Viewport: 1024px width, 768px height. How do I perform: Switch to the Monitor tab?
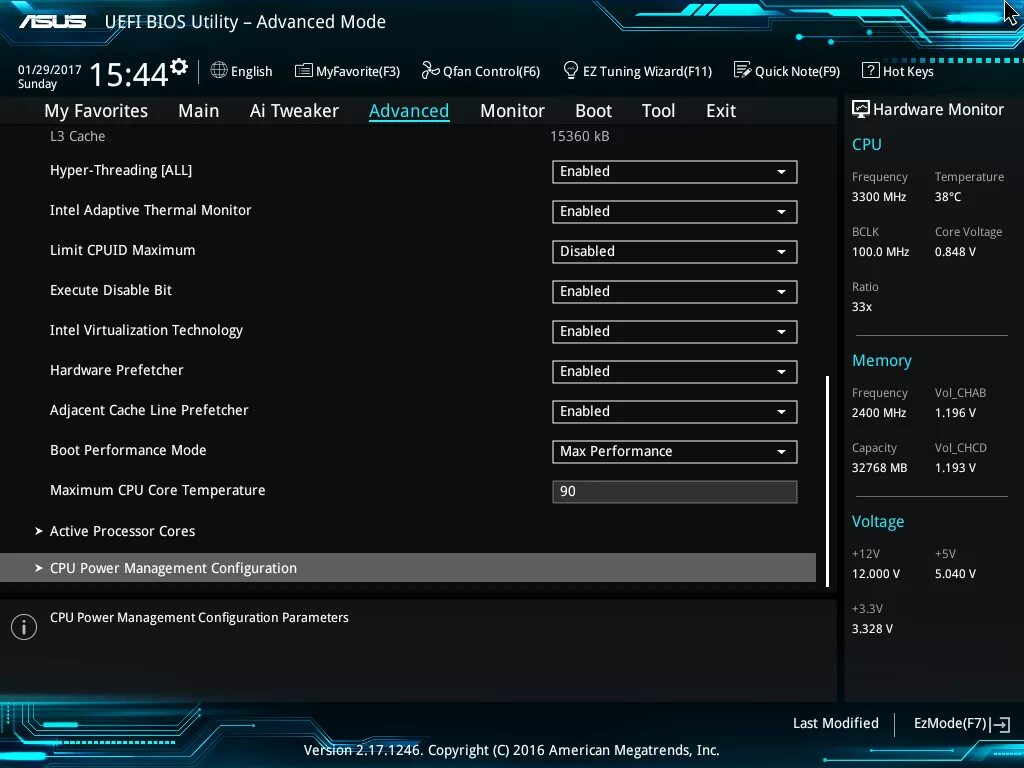coord(512,111)
